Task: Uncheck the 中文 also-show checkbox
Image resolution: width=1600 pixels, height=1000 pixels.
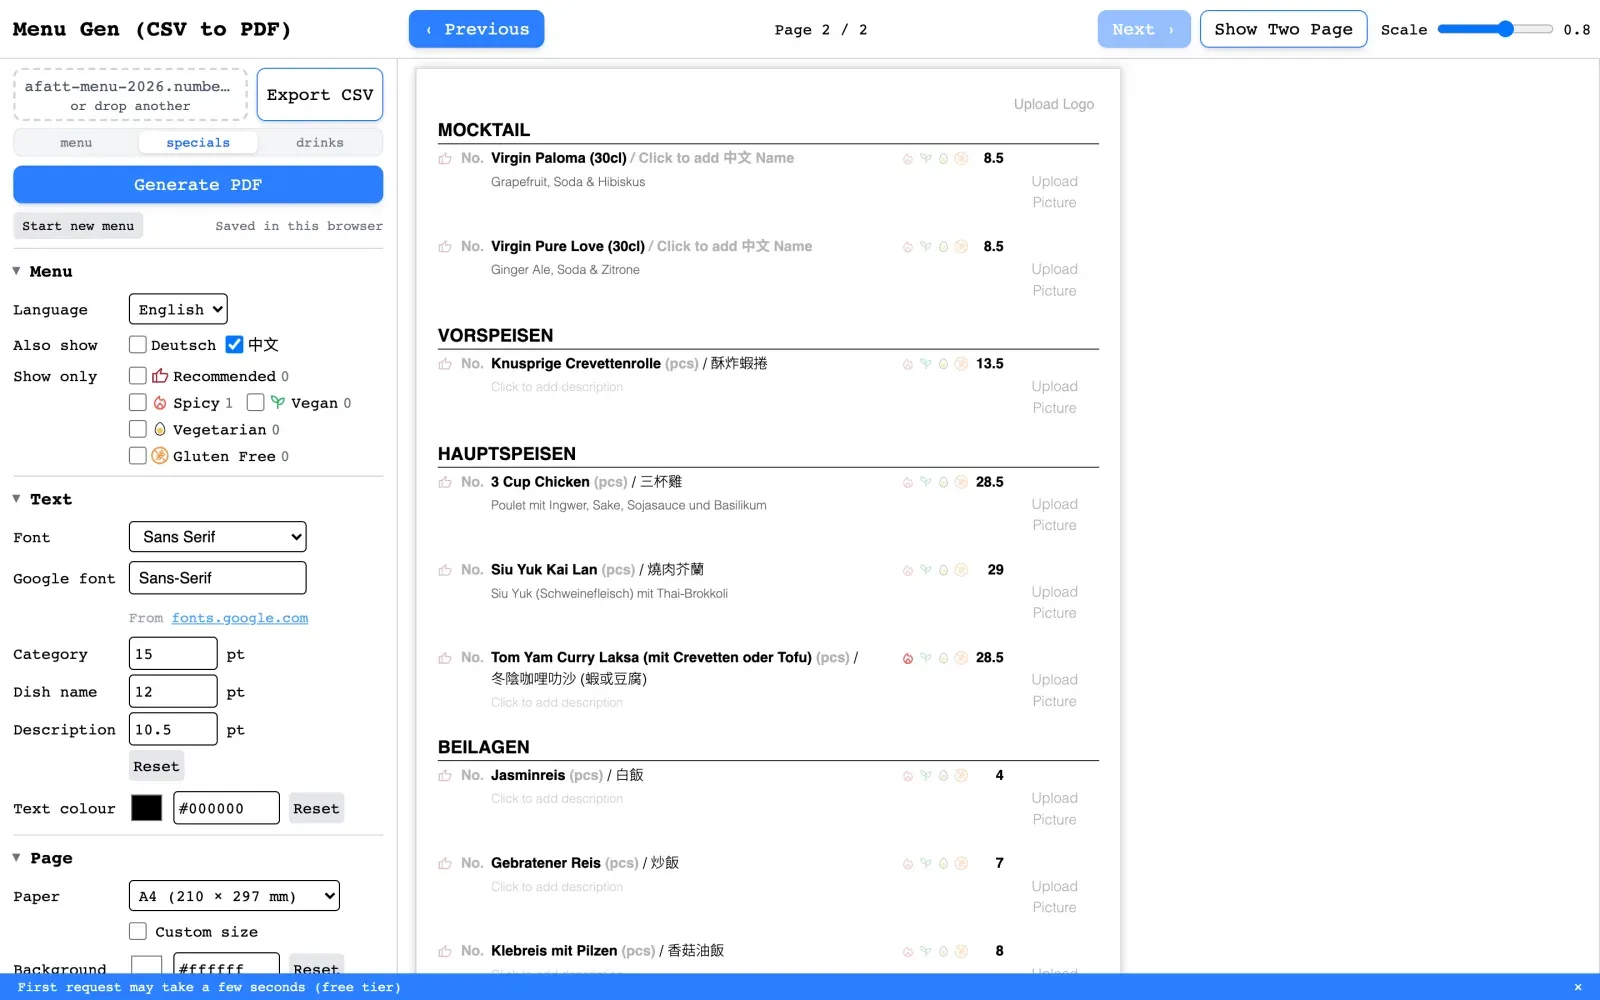Action: [234, 344]
